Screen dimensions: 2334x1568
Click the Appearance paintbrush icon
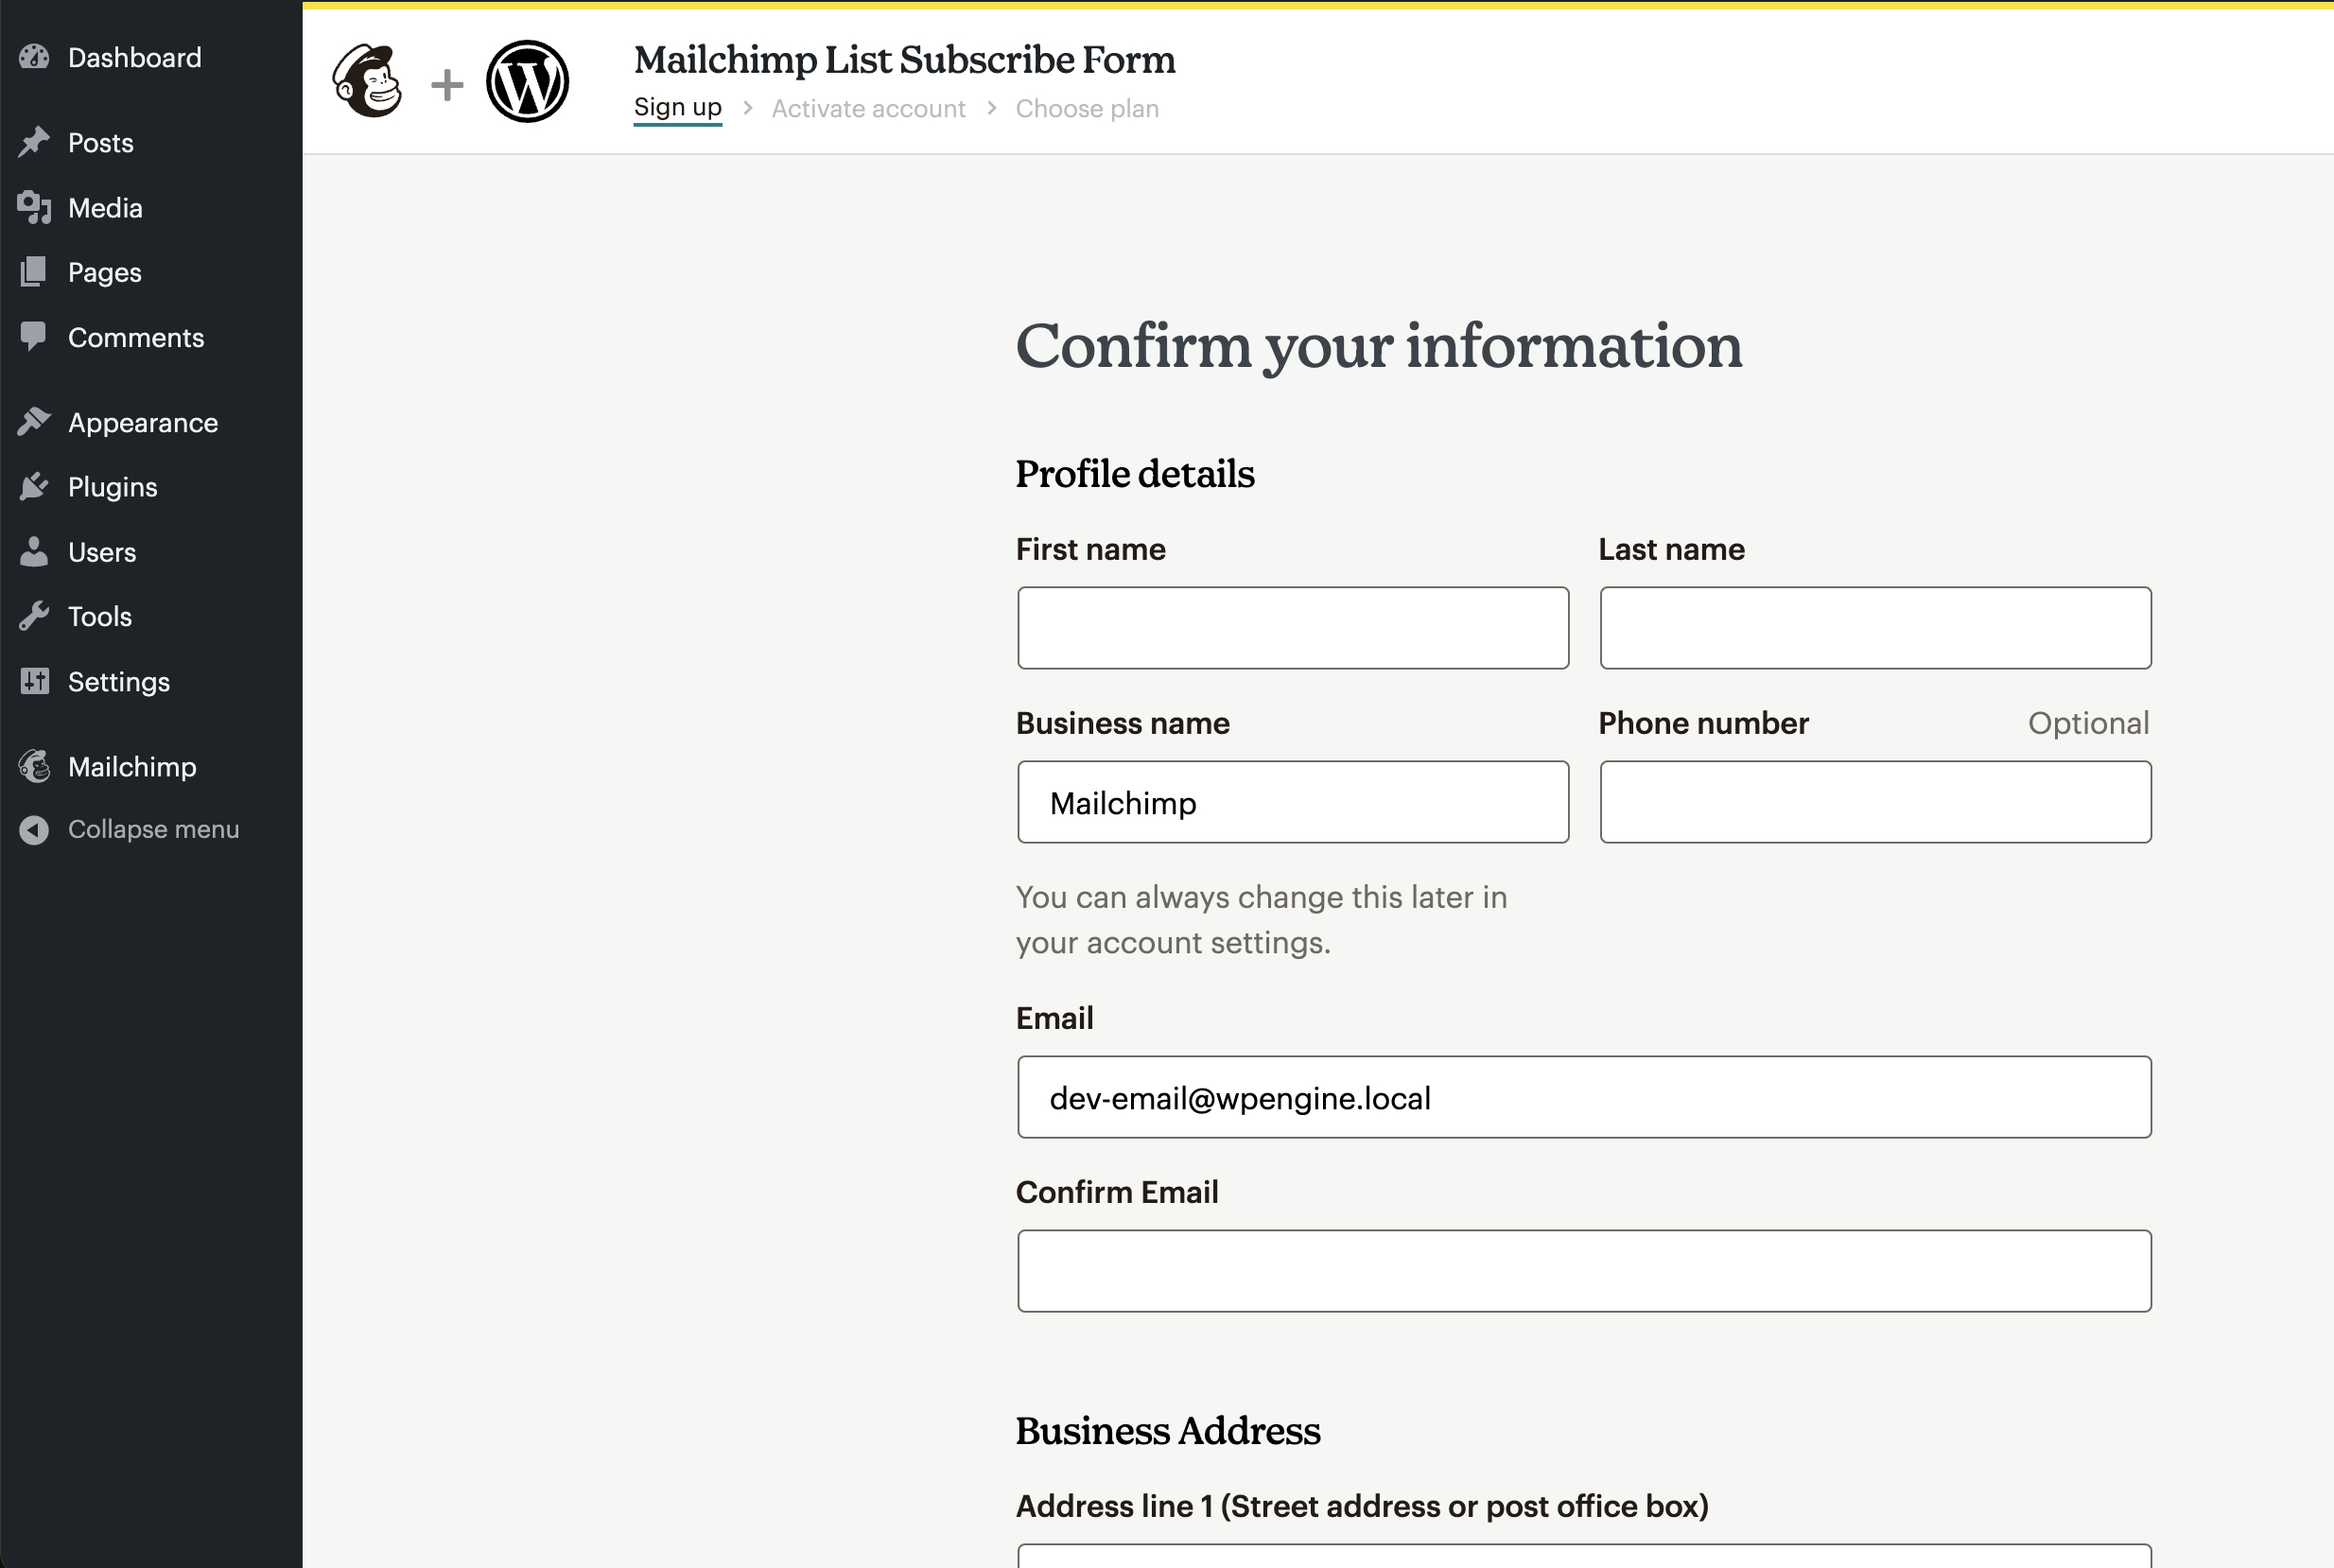point(34,422)
